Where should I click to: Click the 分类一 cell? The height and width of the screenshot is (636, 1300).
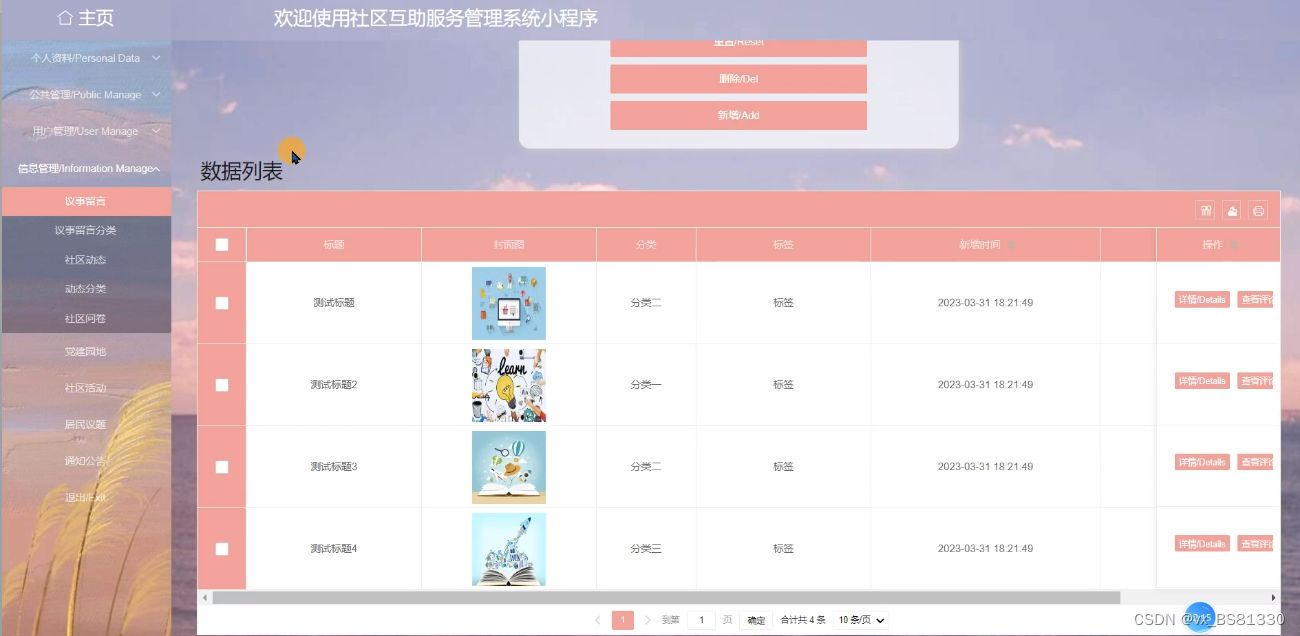coord(646,385)
